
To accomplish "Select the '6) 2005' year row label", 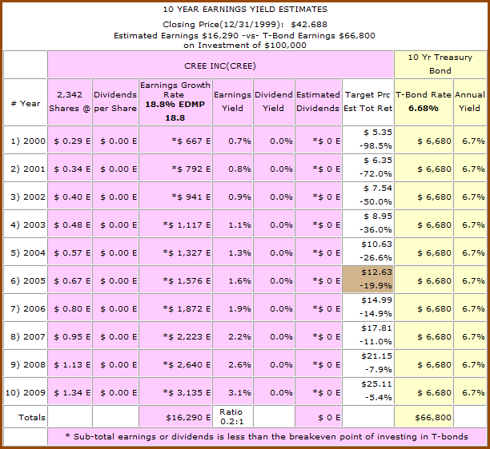I will point(25,280).
